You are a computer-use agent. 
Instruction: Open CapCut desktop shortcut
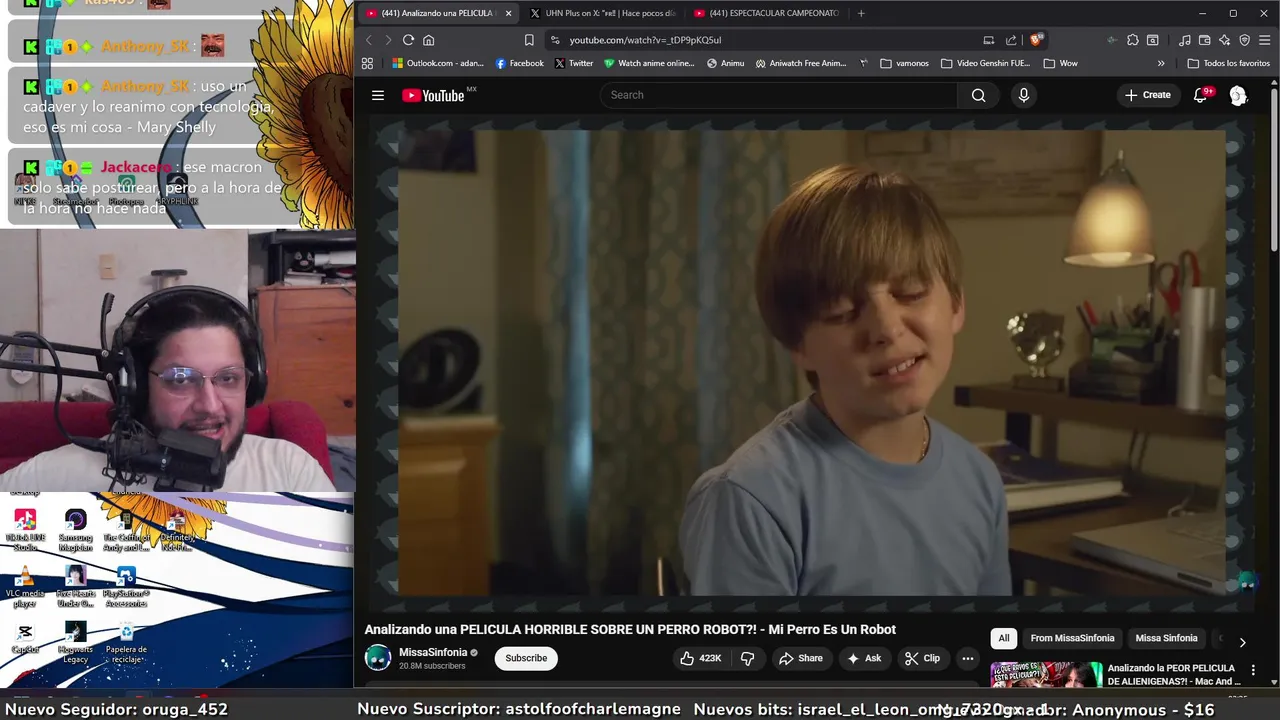[25, 637]
